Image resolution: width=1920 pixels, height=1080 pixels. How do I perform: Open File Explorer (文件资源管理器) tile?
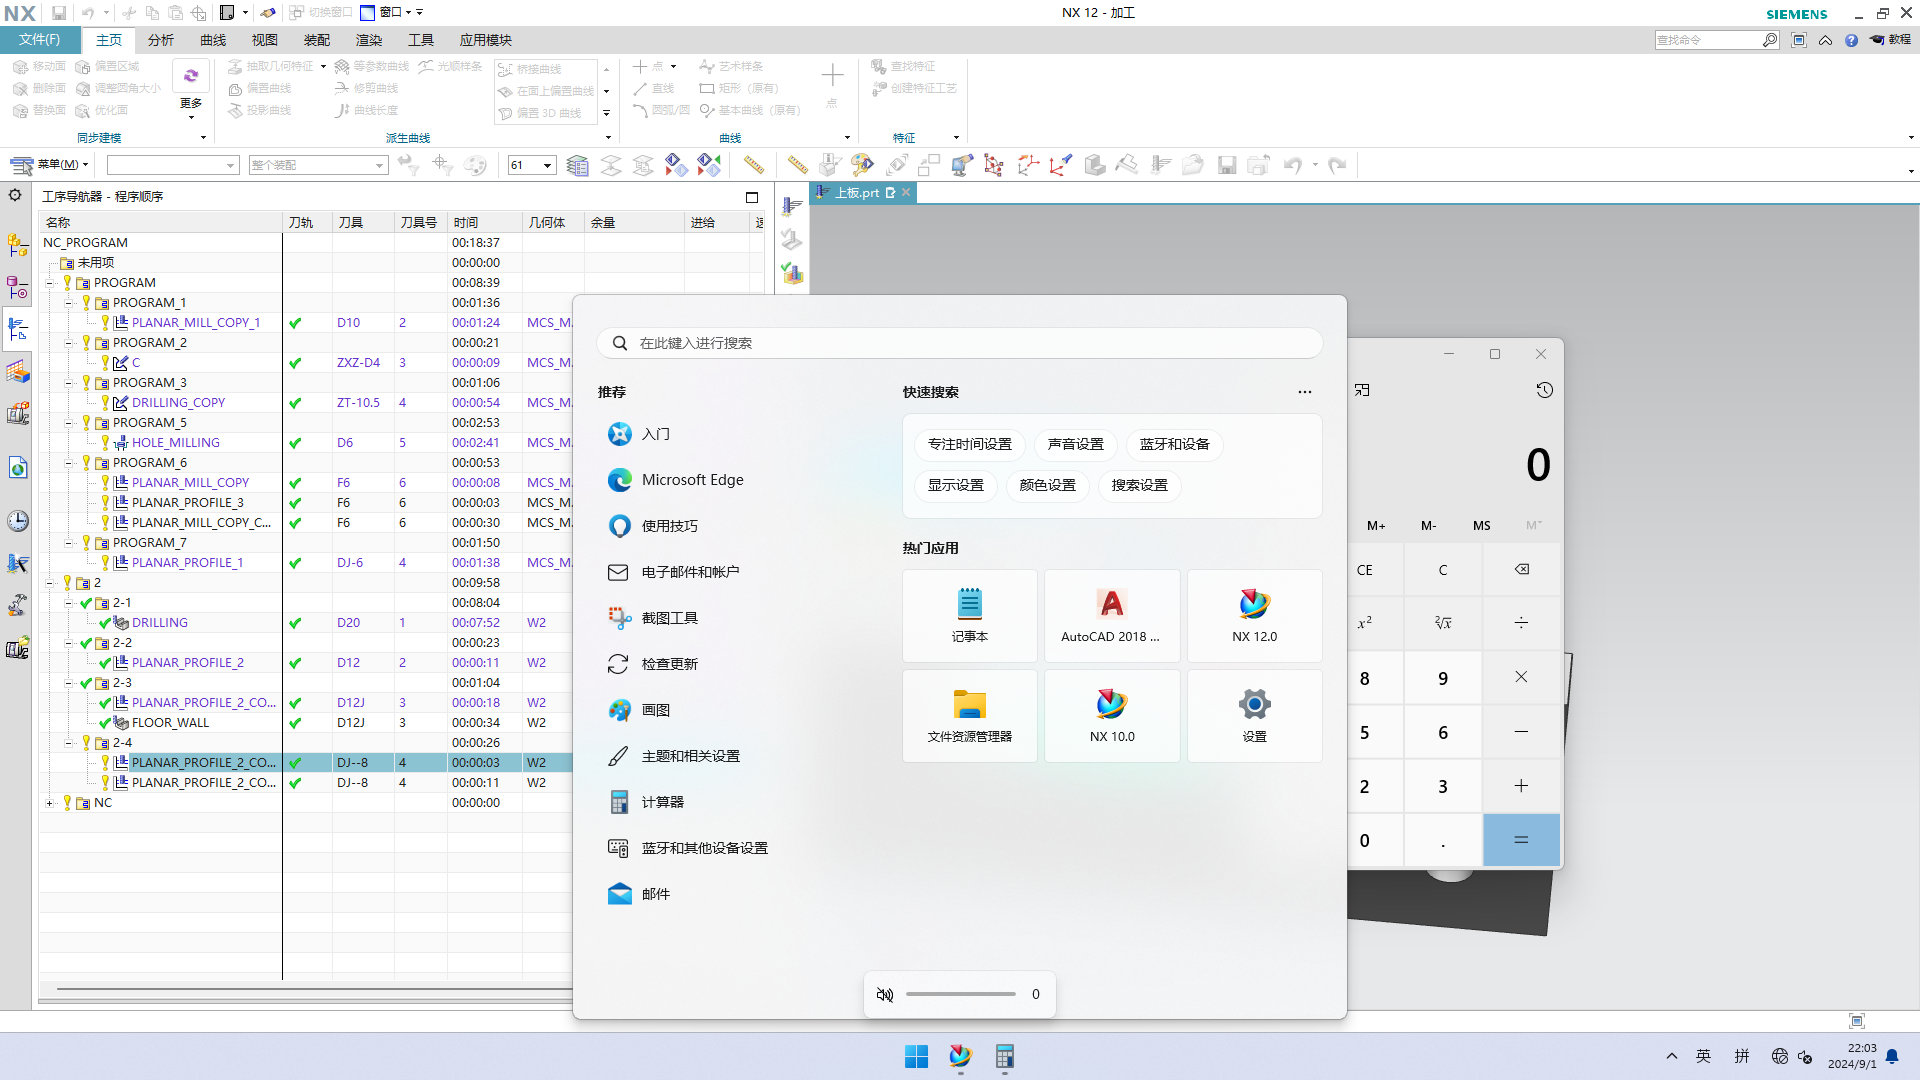pos(969,716)
